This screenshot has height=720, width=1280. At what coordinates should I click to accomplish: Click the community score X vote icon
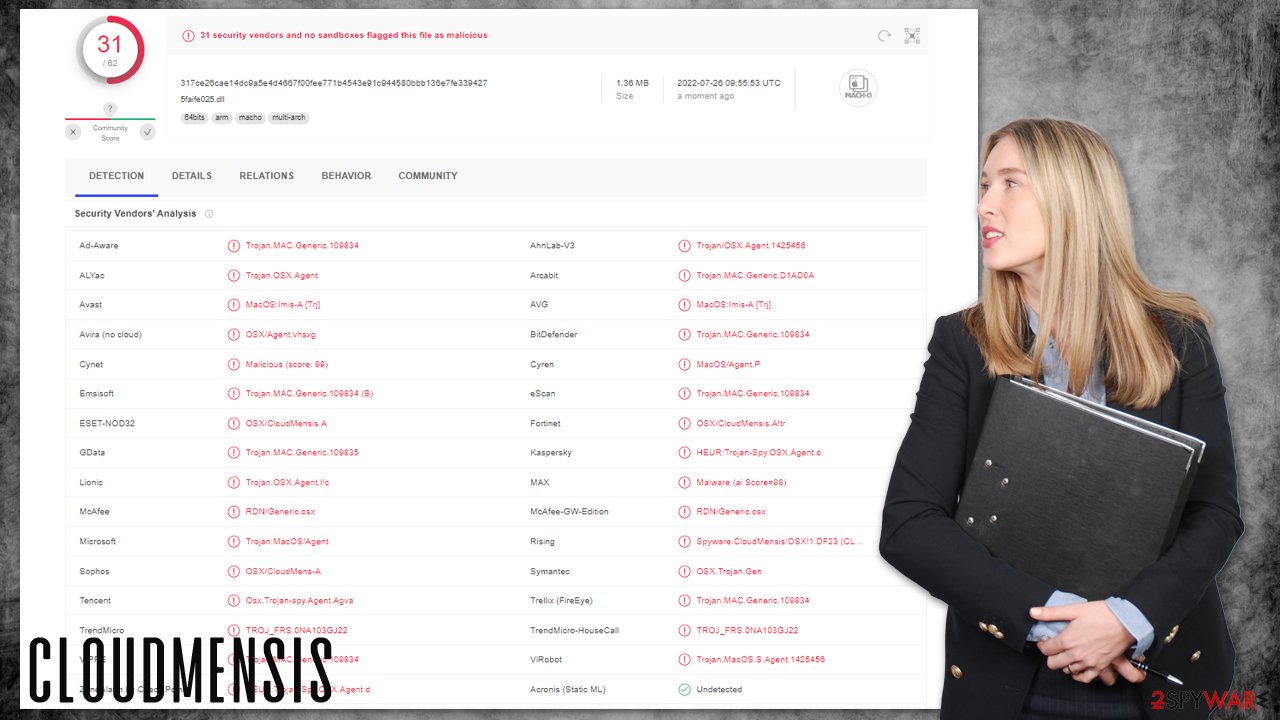click(73, 132)
